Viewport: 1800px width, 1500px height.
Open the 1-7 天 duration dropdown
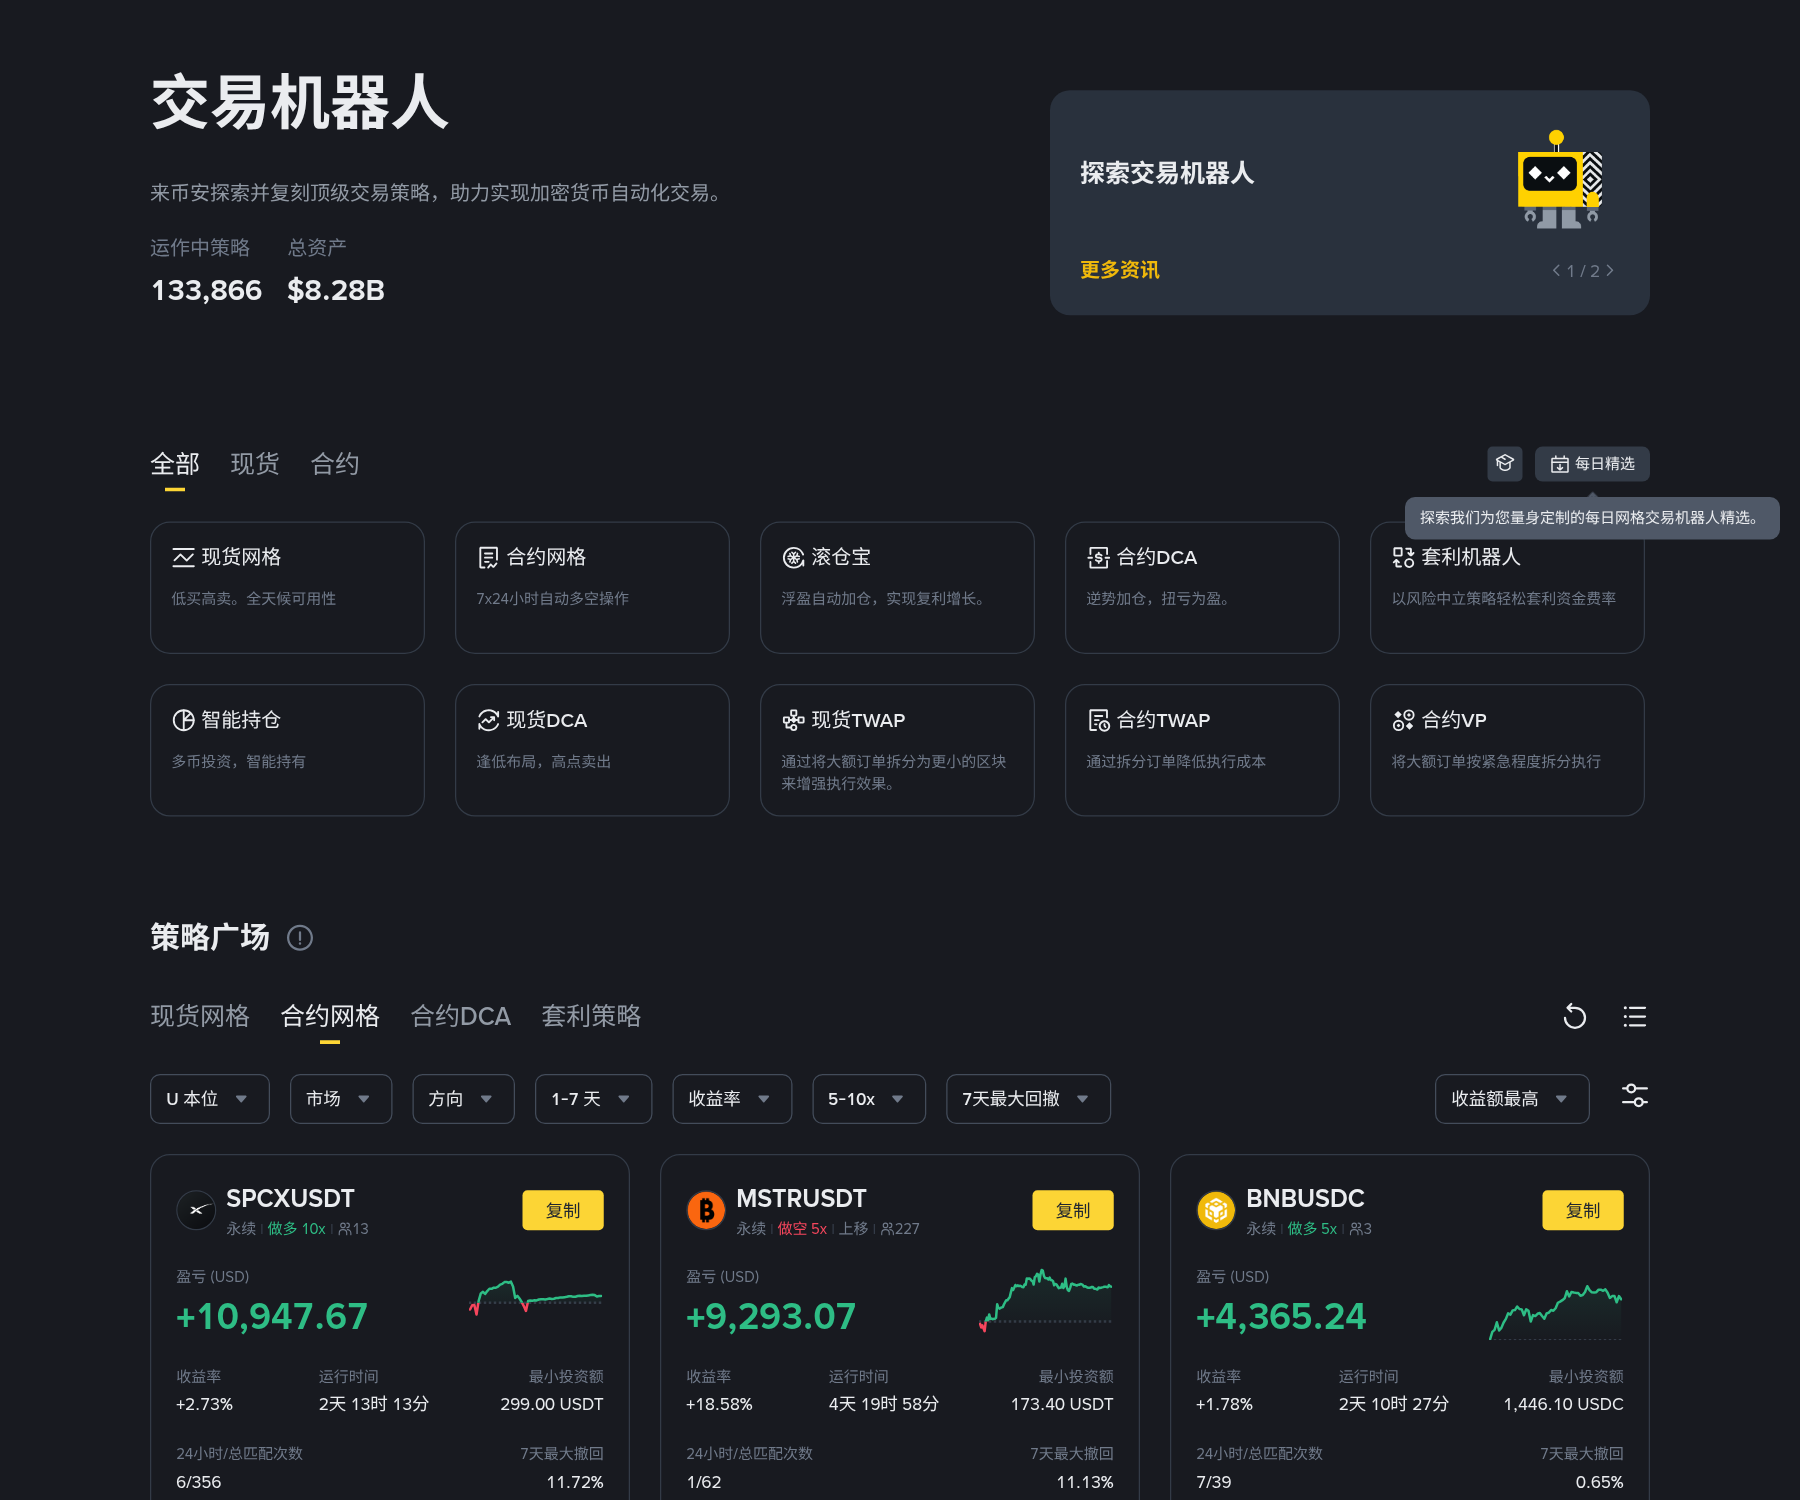(x=593, y=1099)
